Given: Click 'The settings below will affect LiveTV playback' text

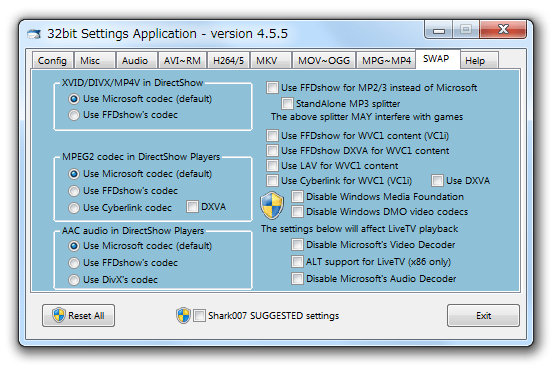Looking at the screenshot, I should coord(359,229).
